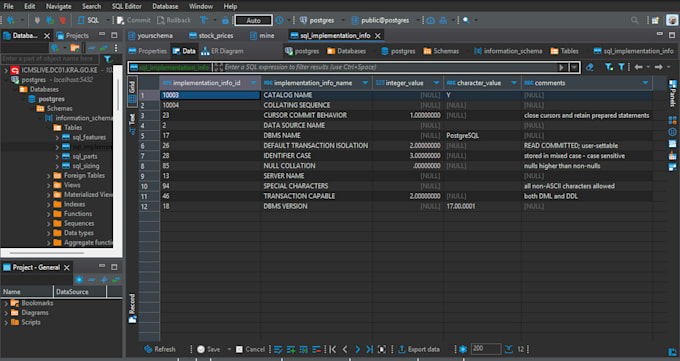This screenshot has height=361, width=680.
Task: Select the cell containing PostgreSQL
Action: coord(482,135)
